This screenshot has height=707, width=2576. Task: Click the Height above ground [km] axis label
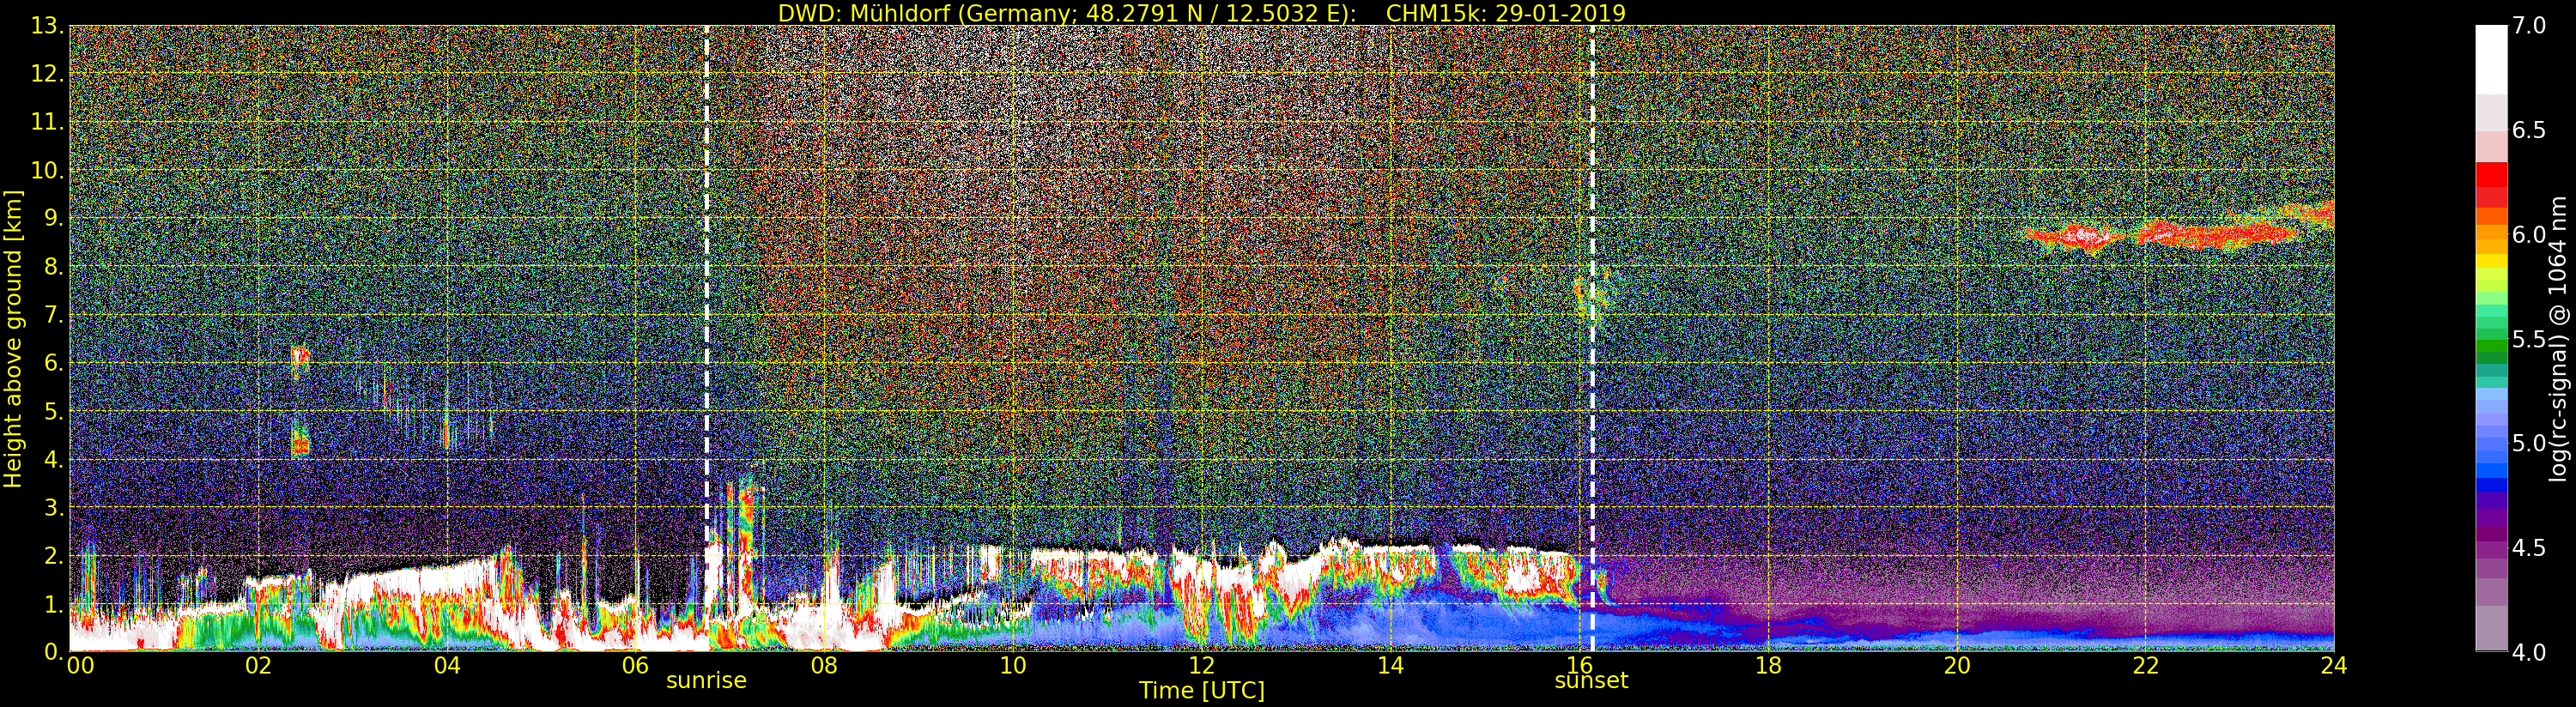tap(13, 338)
